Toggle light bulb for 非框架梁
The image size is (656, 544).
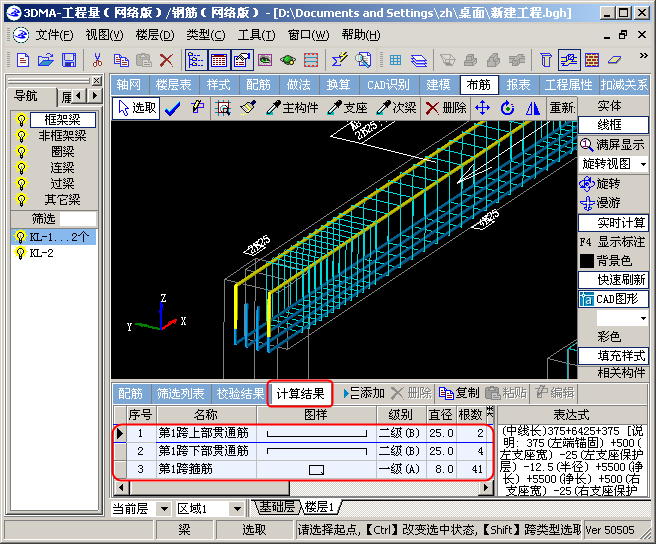click(21, 136)
